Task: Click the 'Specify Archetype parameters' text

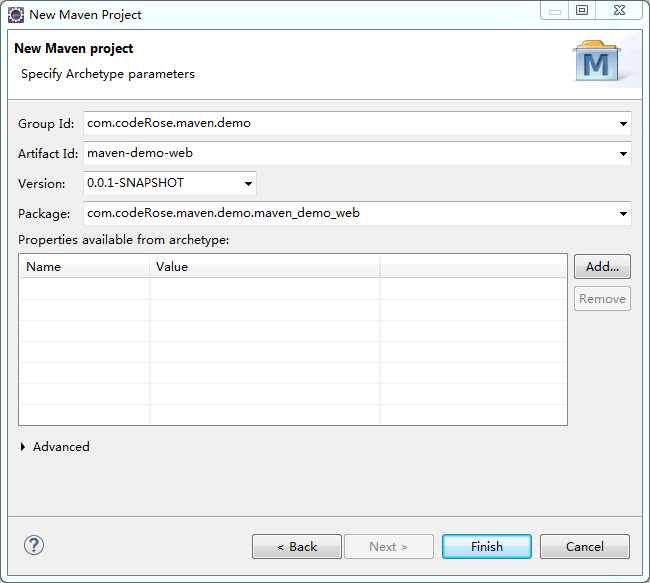Action: pyautogui.click(x=108, y=74)
